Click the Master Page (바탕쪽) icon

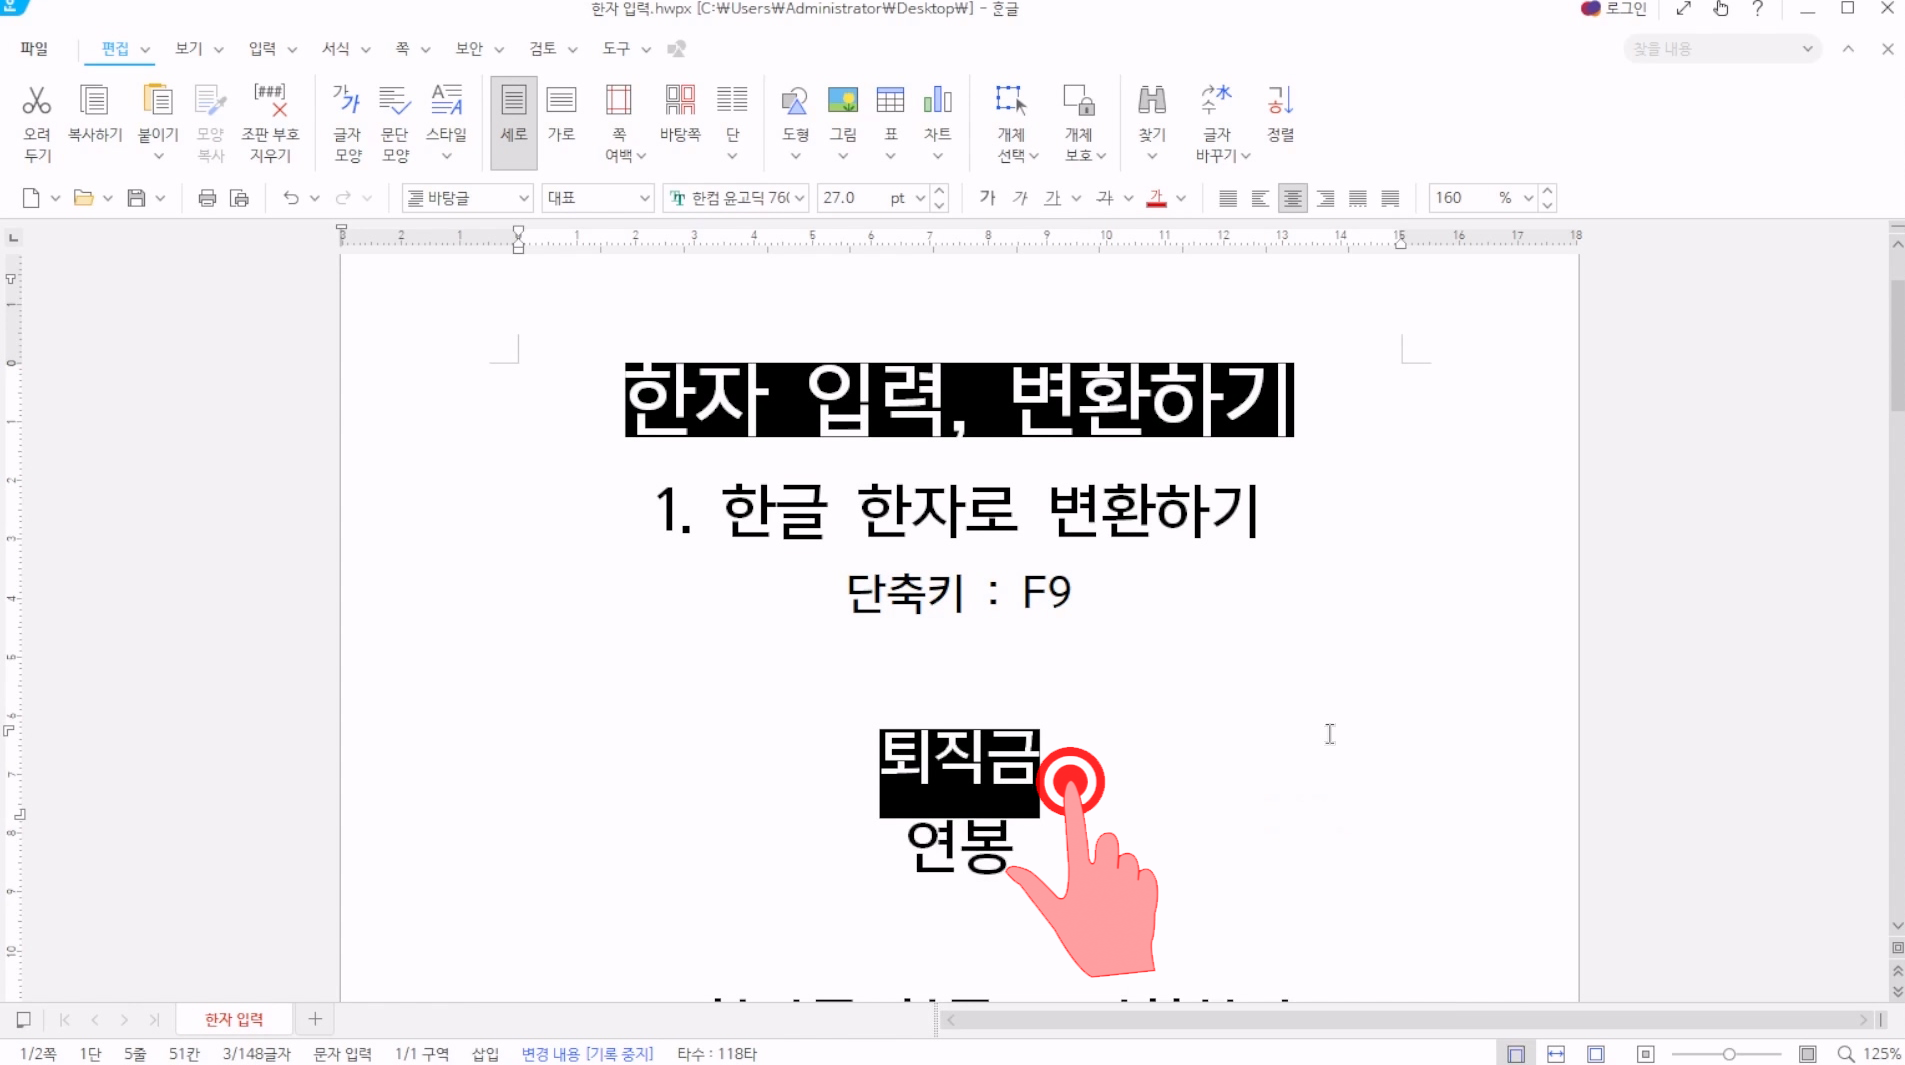pyautogui.click(x=680, y=101)
